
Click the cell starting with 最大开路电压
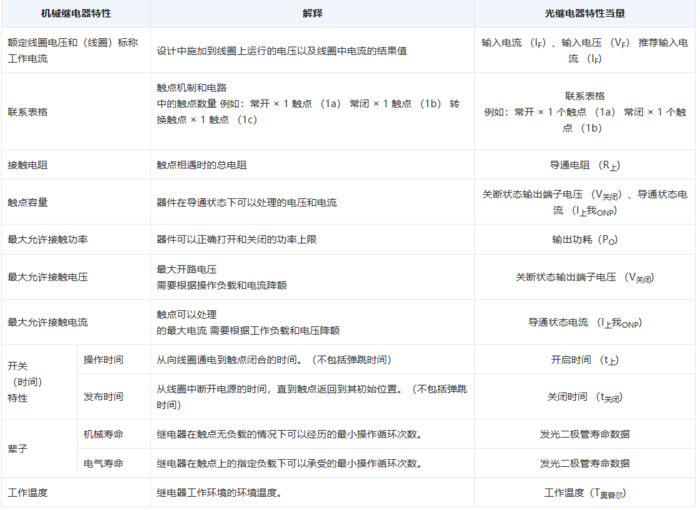[312, 277]
